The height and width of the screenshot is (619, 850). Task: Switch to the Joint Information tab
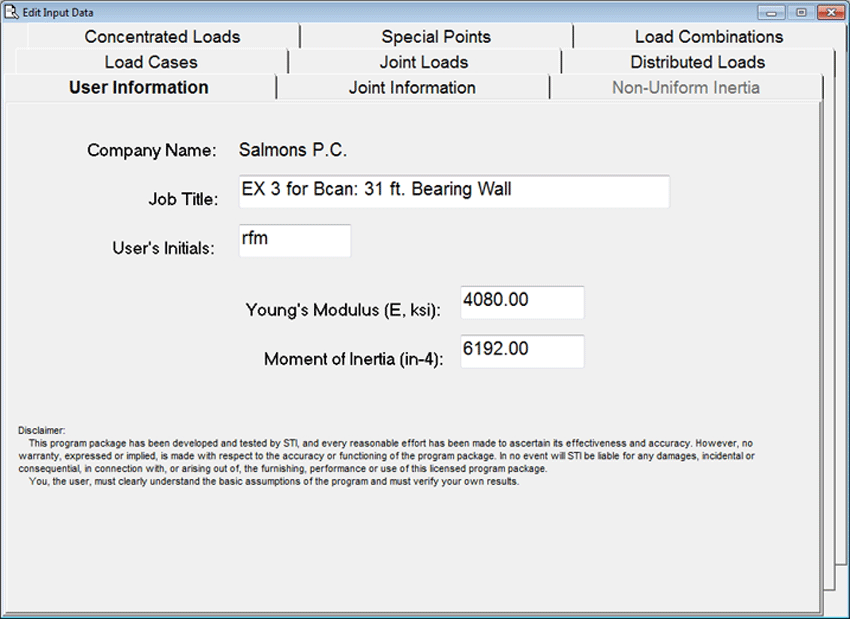pyautogui.click(x=412, y=88)
